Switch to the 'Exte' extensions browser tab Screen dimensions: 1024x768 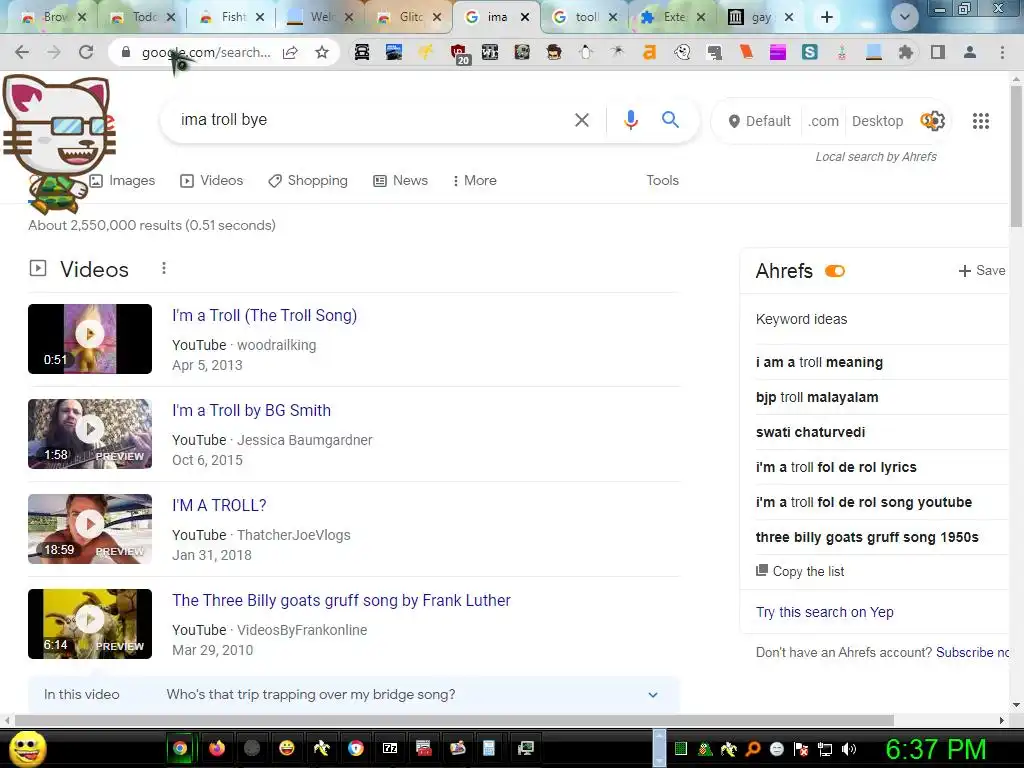point(674,17)
